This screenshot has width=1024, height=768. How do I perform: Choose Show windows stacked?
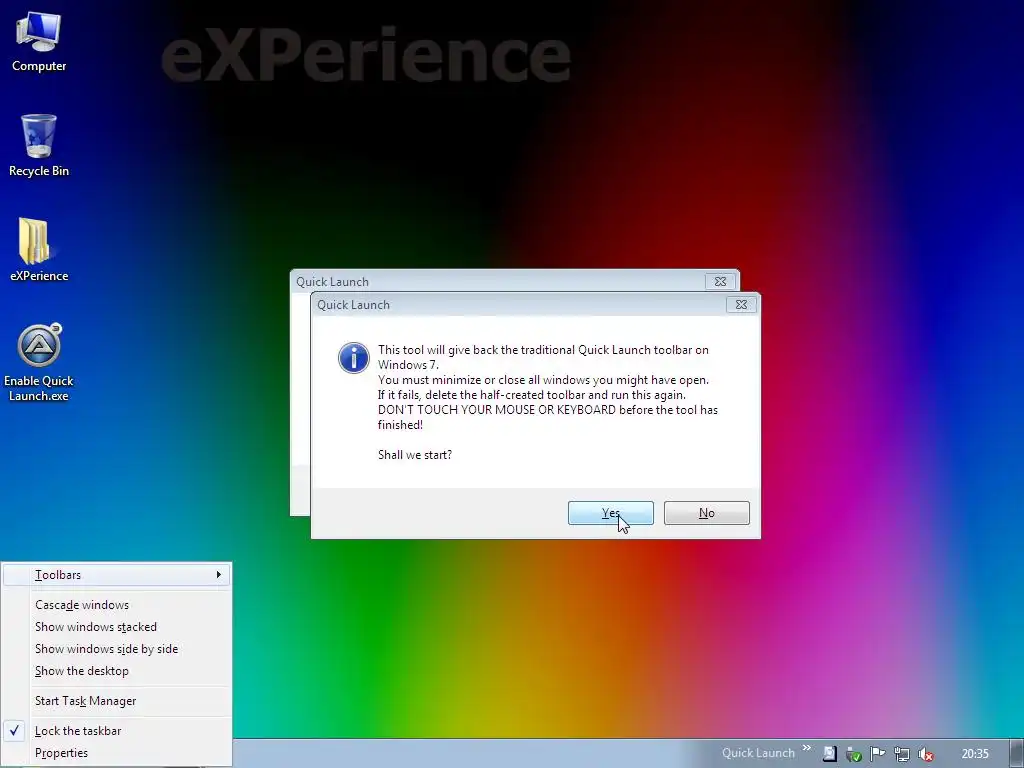[117, 627]
